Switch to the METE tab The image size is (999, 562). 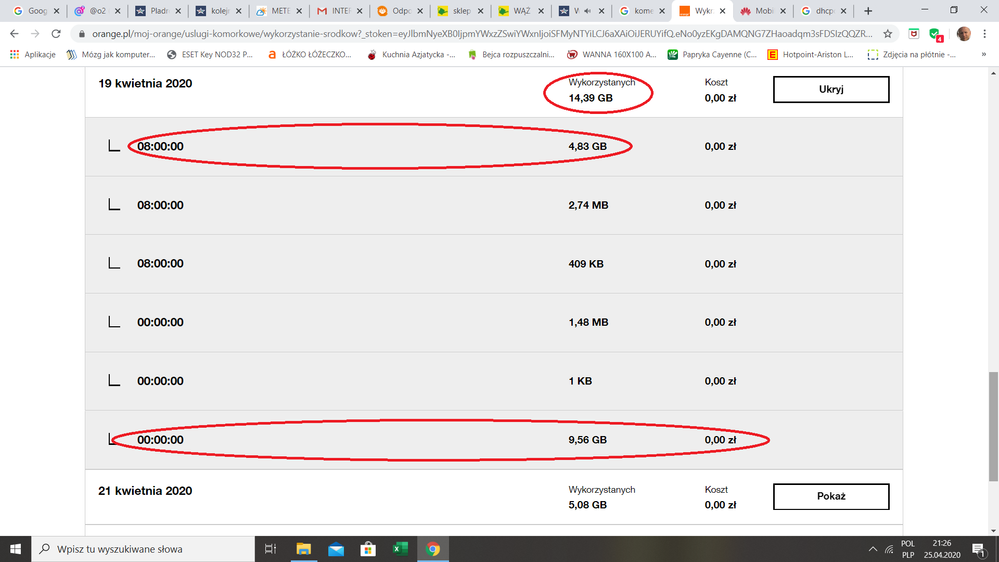pyautogui.click(x=278, y=11)
